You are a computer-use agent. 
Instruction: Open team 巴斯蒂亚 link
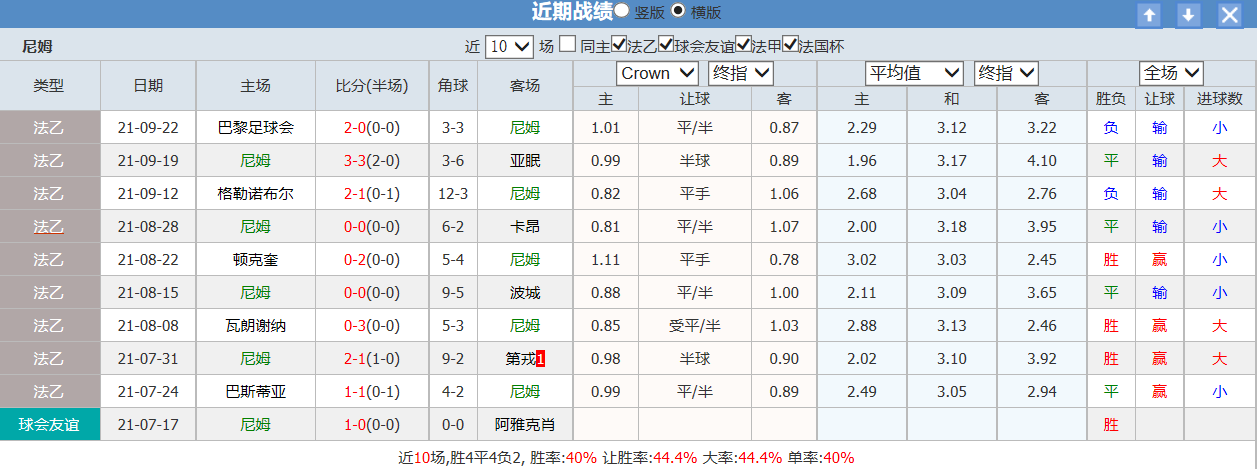(256, 392)
